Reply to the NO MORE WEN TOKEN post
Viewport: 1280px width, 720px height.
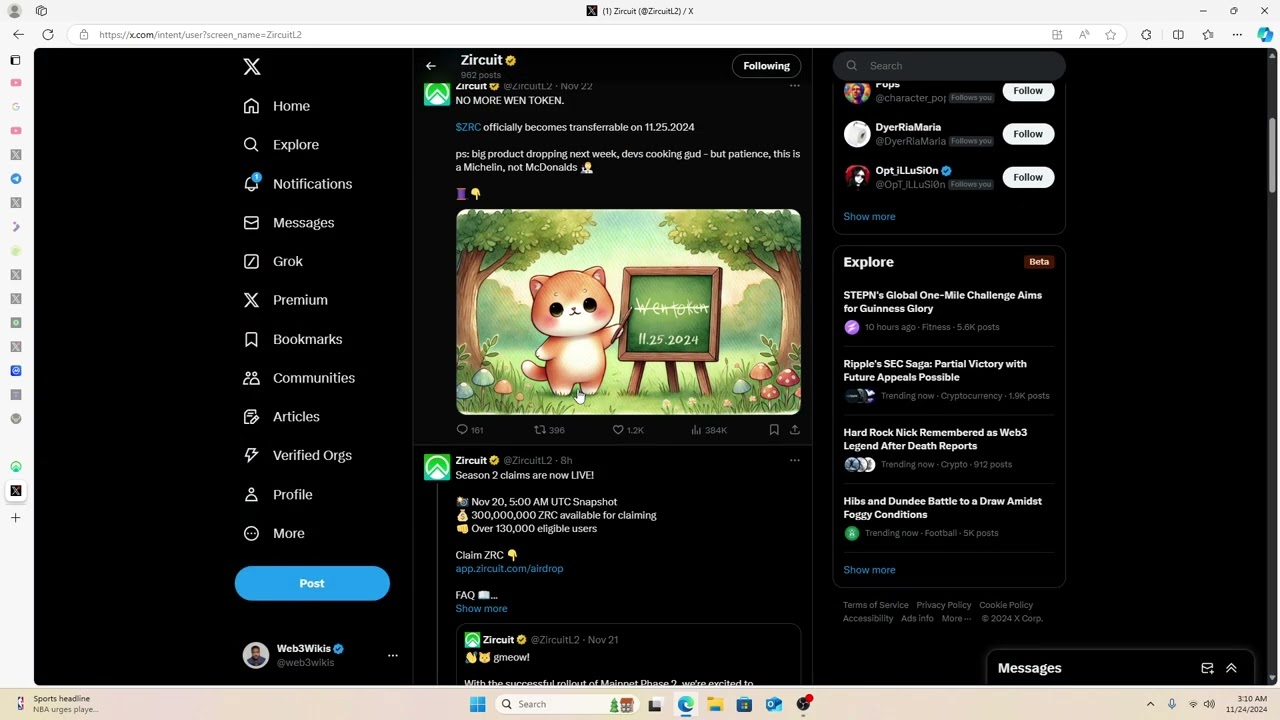pos(469,430)
